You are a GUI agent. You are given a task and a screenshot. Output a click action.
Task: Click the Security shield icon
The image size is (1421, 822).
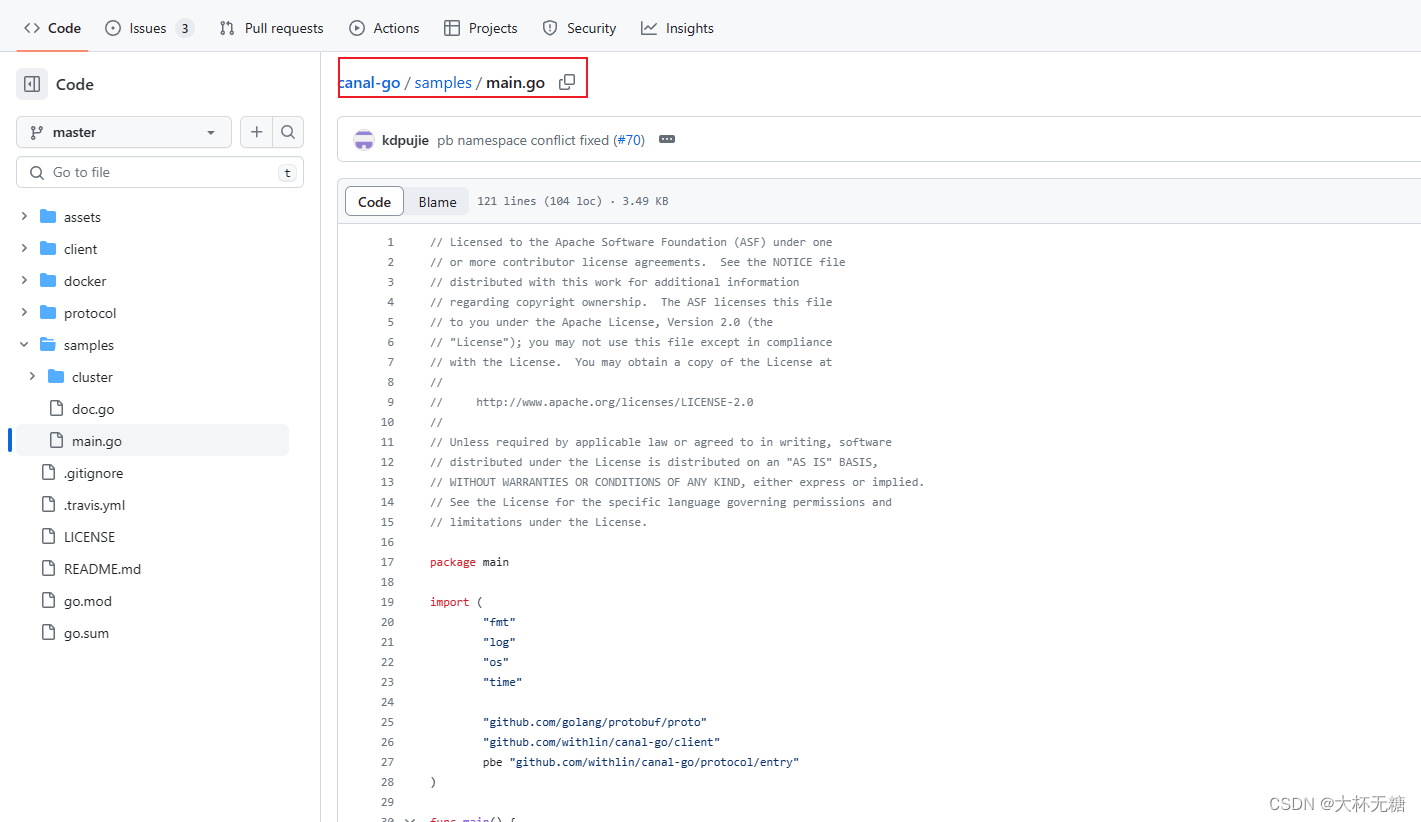(x=550, y=28)
